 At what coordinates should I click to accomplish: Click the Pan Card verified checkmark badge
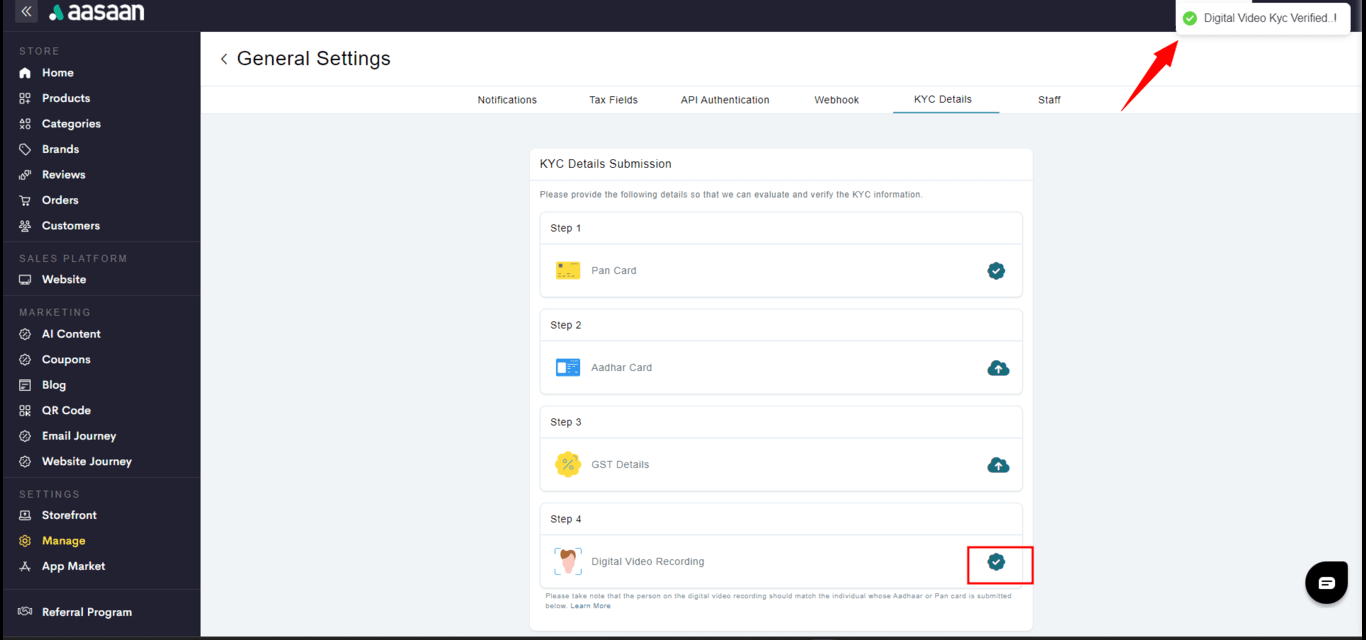point(996,271)
